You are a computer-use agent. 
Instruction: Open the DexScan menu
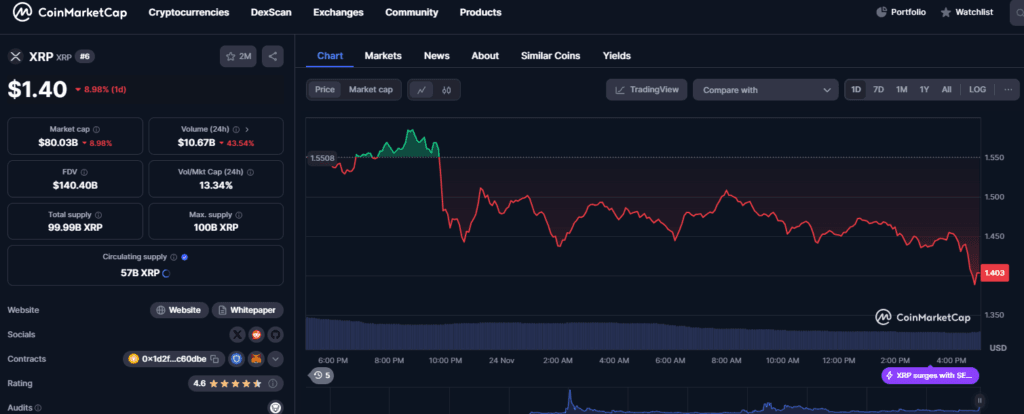271,12
